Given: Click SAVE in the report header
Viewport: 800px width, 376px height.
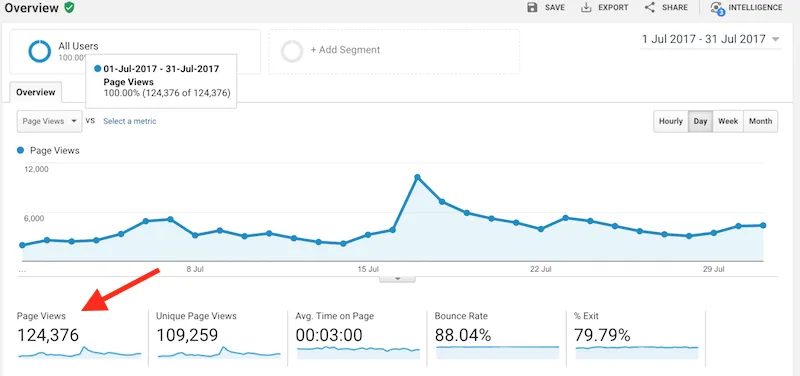Looking at the screenshot, I should [x=555, y=8].
